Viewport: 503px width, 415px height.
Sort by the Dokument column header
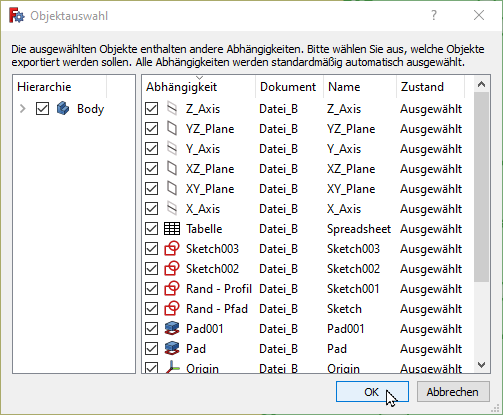(289, 87)
